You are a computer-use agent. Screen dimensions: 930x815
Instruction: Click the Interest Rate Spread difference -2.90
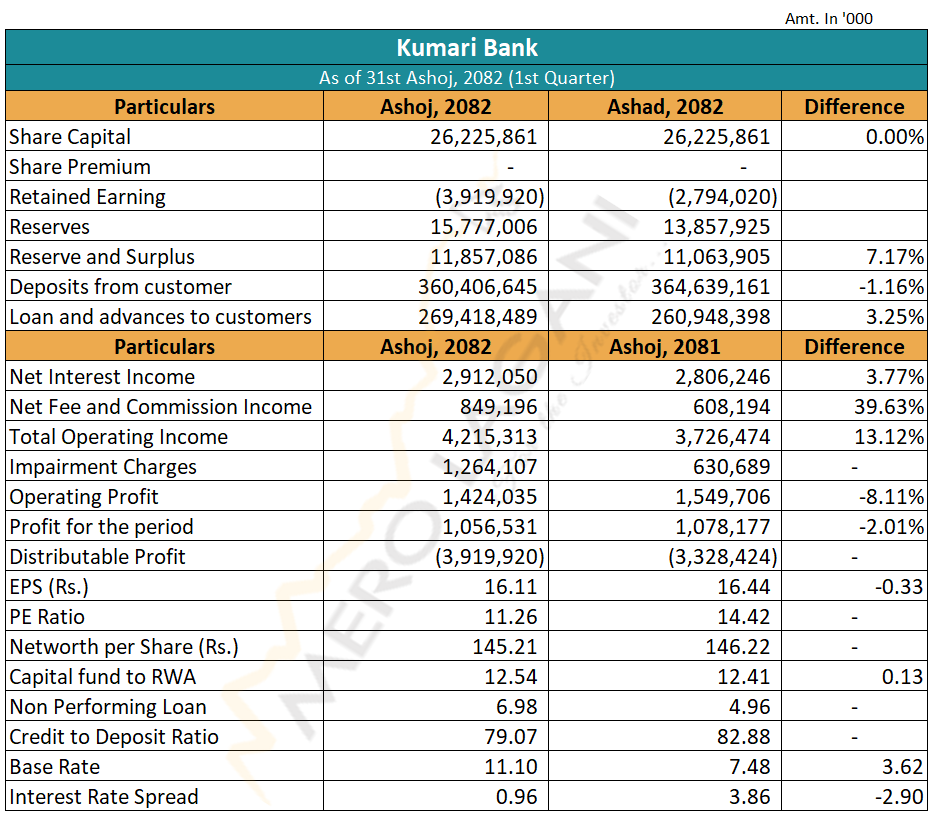click(x=898, y=797)
